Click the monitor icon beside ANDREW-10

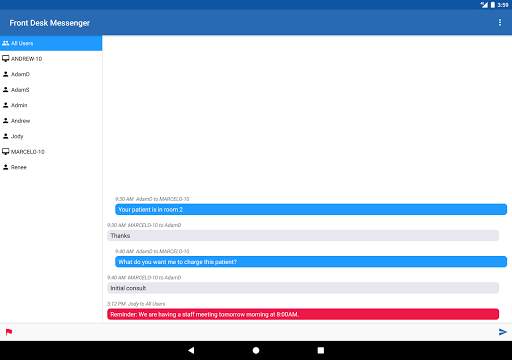6,59
